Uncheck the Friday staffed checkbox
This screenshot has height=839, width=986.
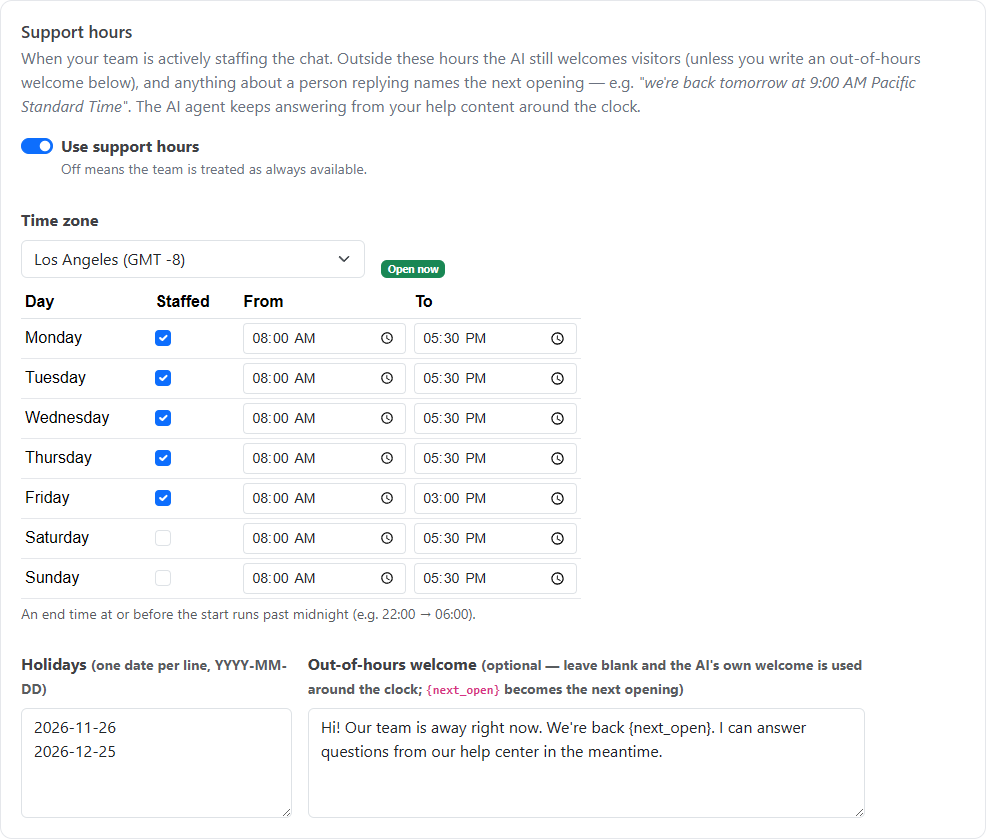pos(163,498)
